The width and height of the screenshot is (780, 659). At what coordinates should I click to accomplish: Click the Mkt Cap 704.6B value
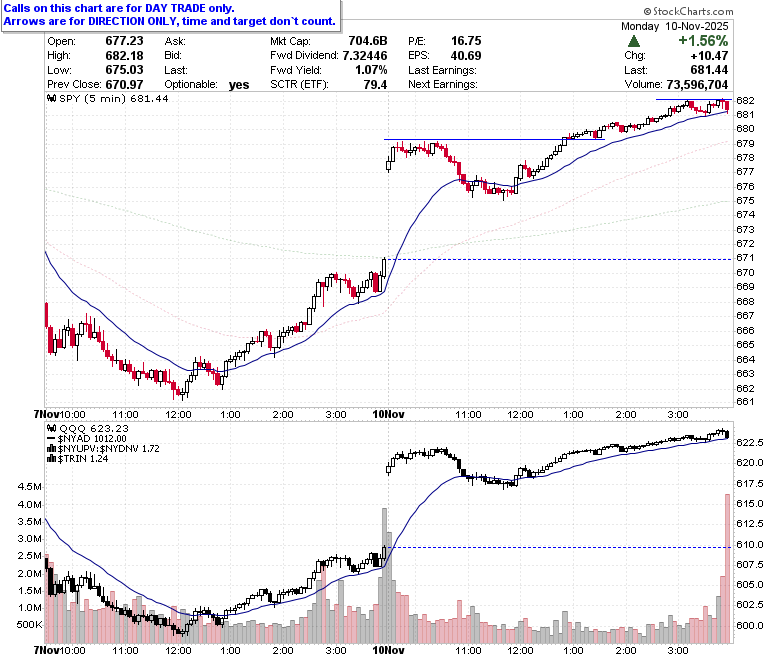point(368,41)
